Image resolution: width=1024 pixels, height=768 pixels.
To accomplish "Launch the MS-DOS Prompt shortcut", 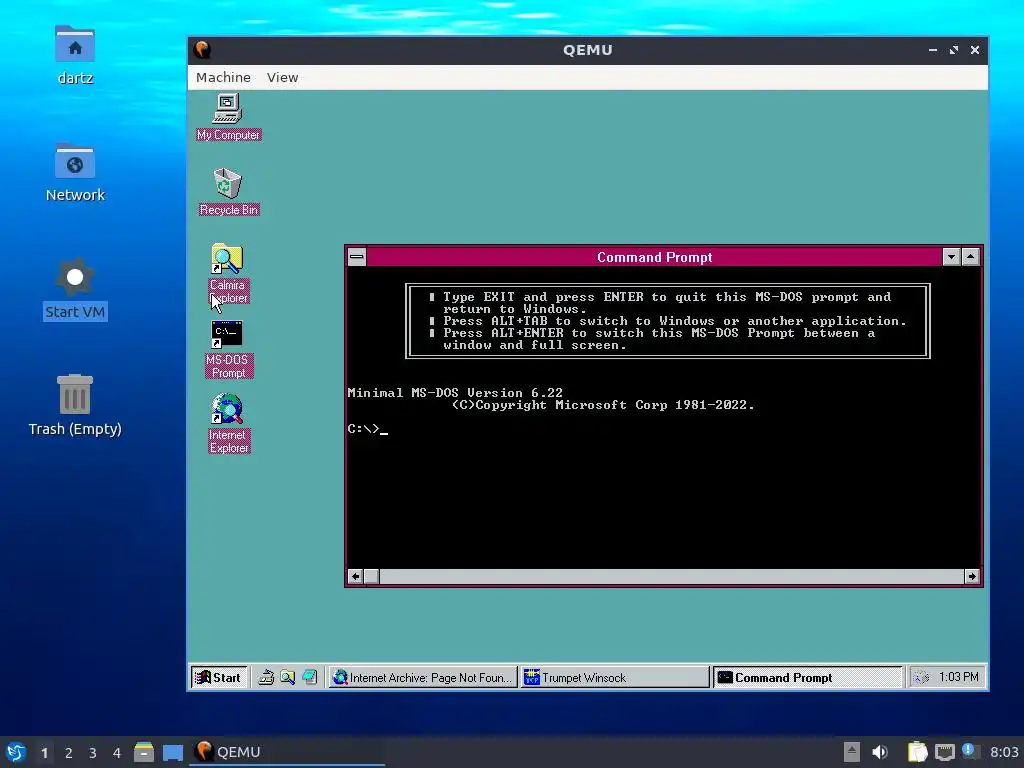I will click(227, 349).
